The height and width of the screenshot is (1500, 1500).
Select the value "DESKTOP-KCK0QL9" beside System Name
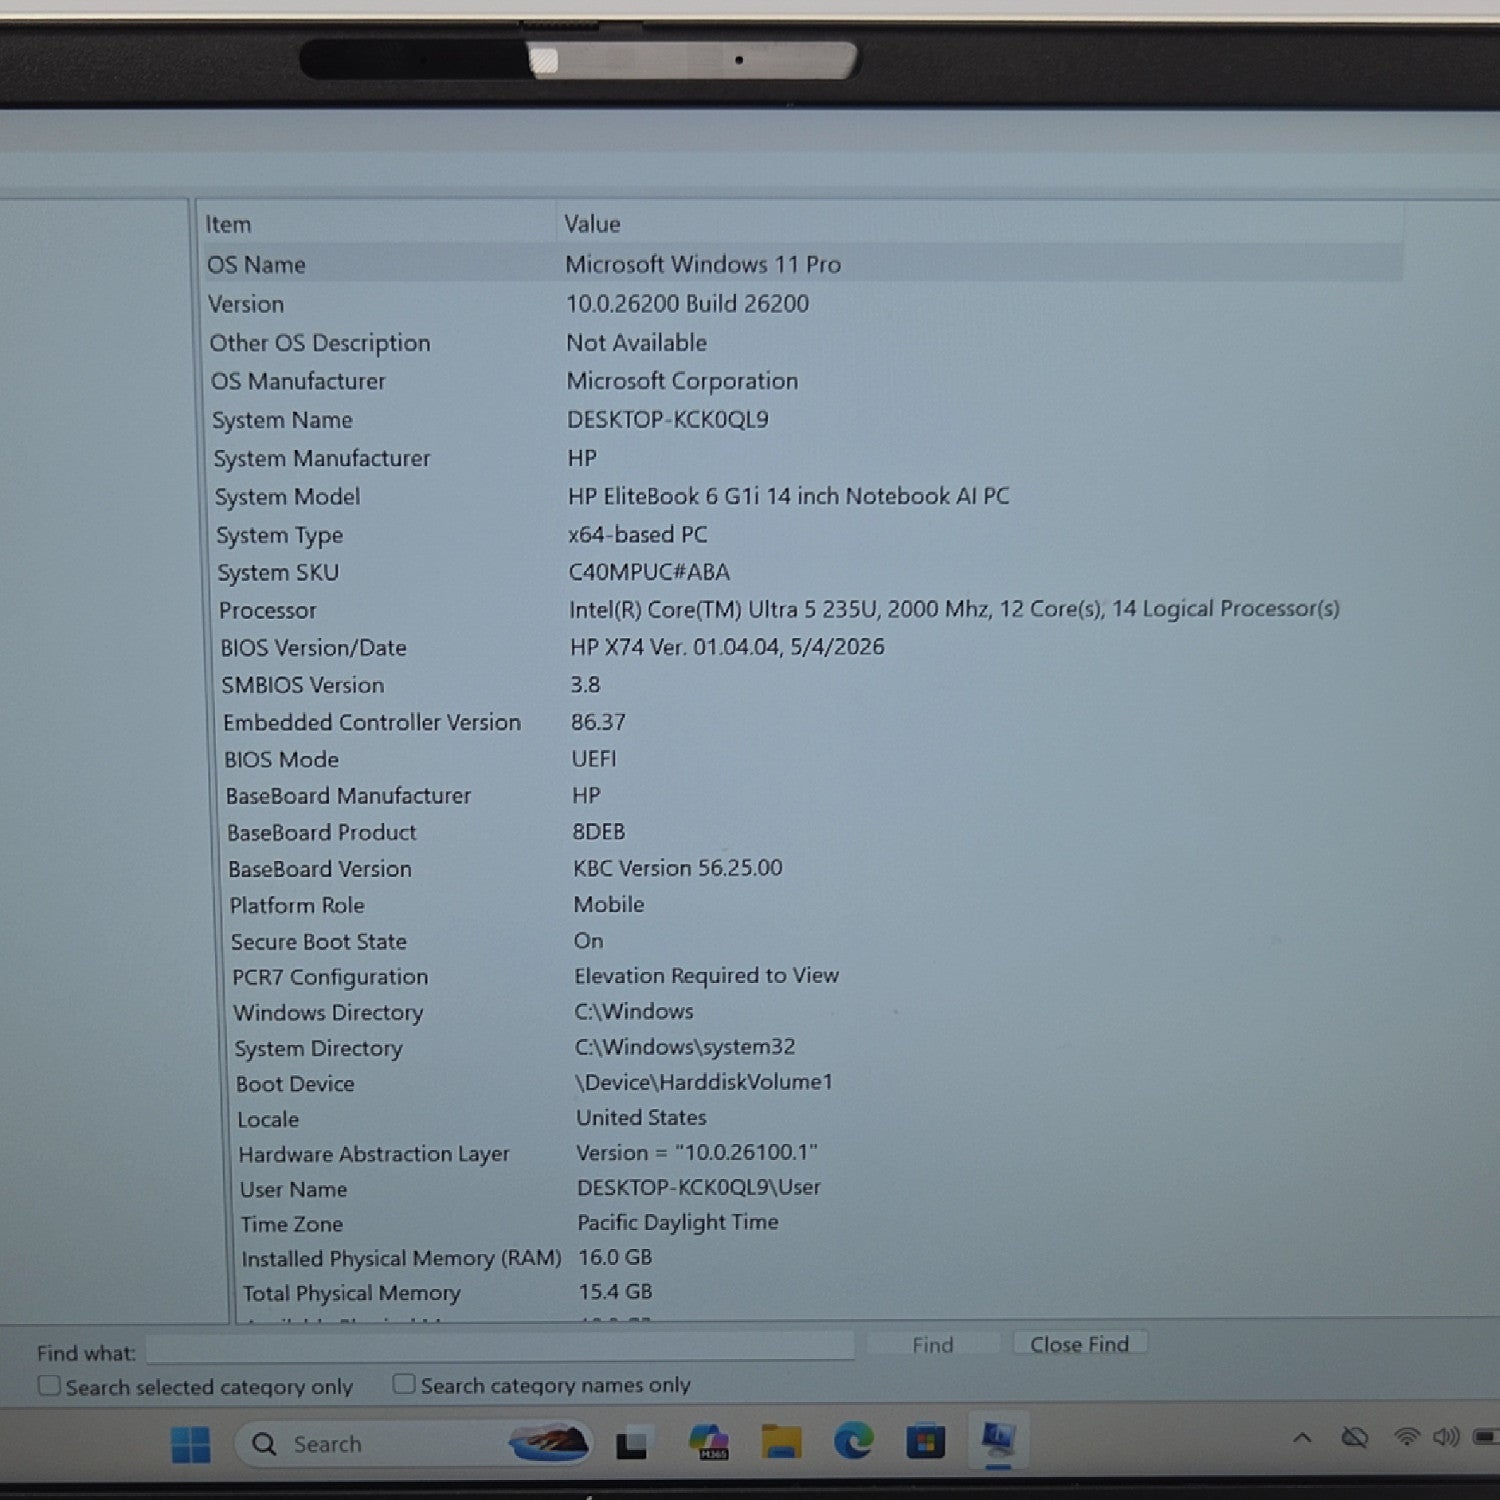tap(668, 419)
